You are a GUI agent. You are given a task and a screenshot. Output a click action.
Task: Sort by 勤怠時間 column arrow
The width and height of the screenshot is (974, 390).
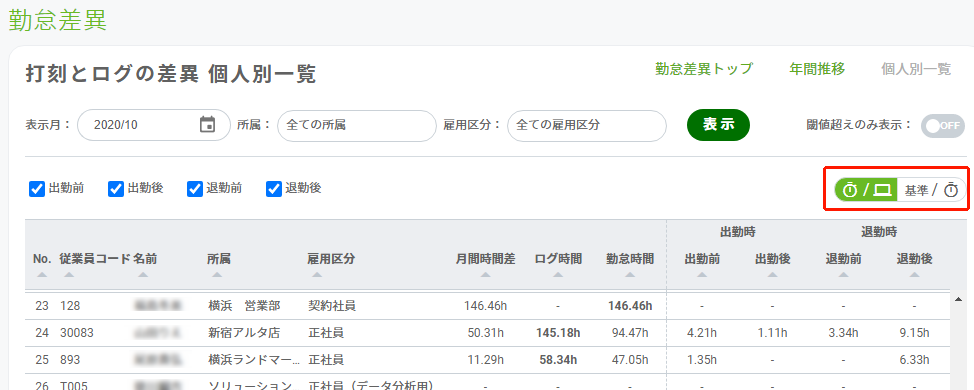click(x=630, y=274)
